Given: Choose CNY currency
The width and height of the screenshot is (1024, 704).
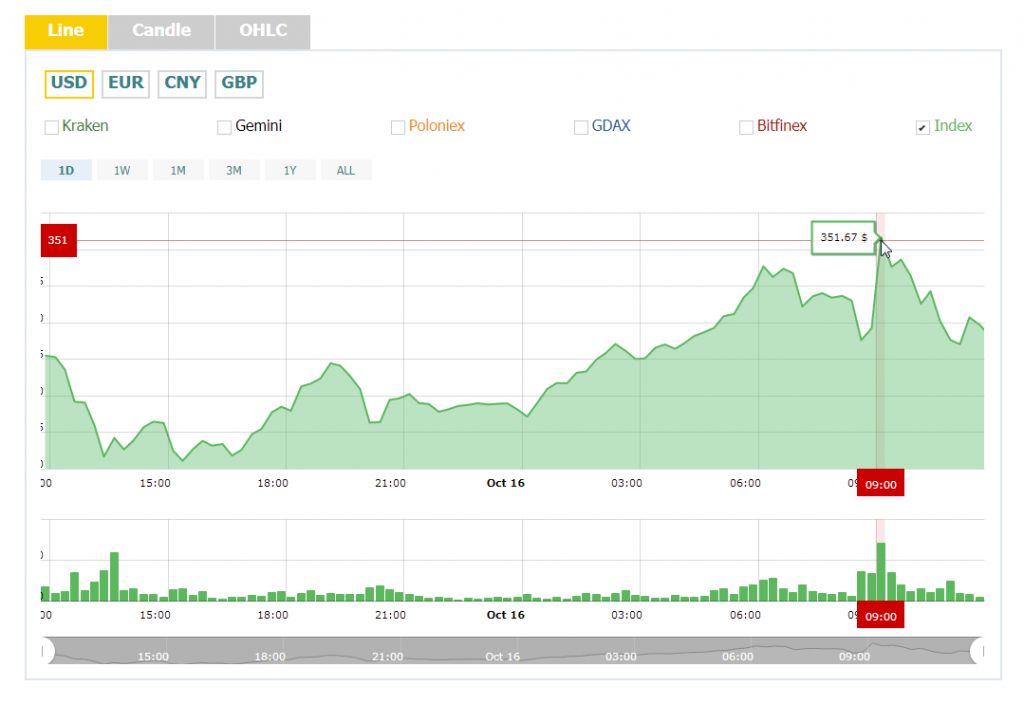Looking at the screenshot, I should click(182, 83).
